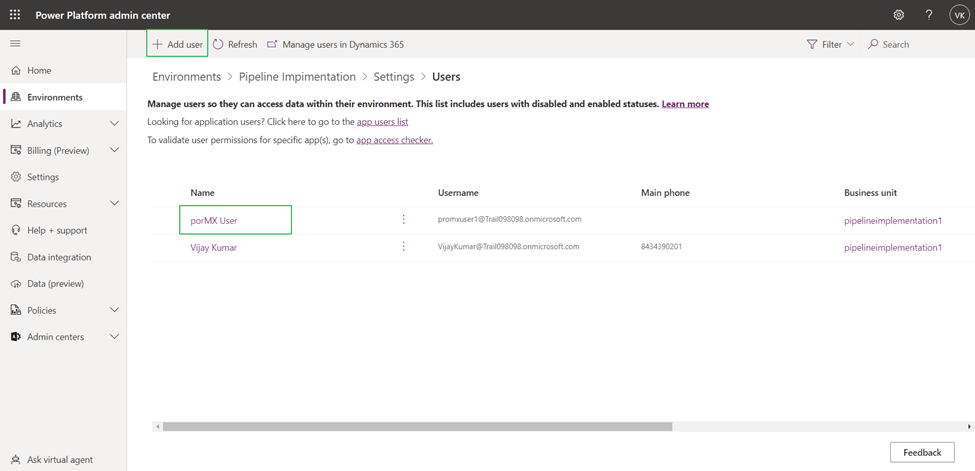Click the Search magnifier in toolbar
This screenshot has height=471, width=975.
click(x=873, y=44)
